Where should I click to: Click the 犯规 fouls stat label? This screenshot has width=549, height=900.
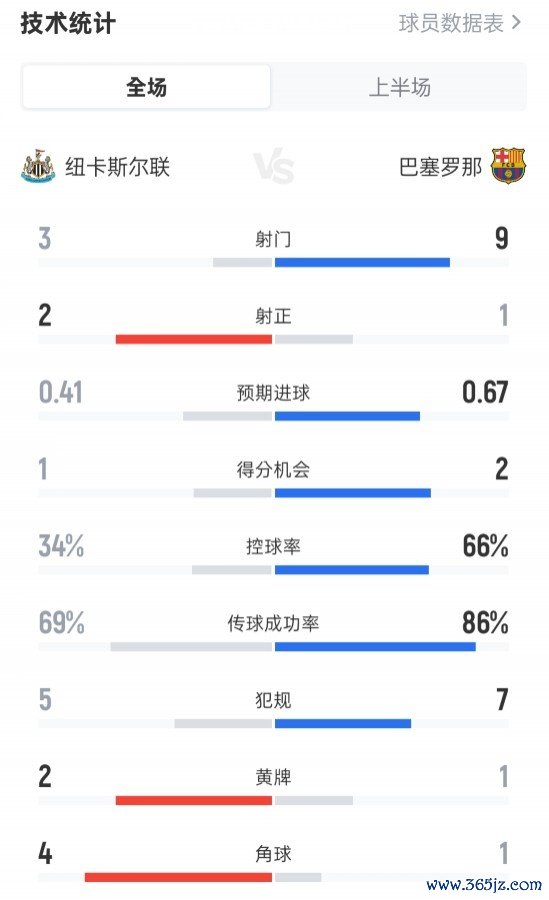[x=273, y=700]
